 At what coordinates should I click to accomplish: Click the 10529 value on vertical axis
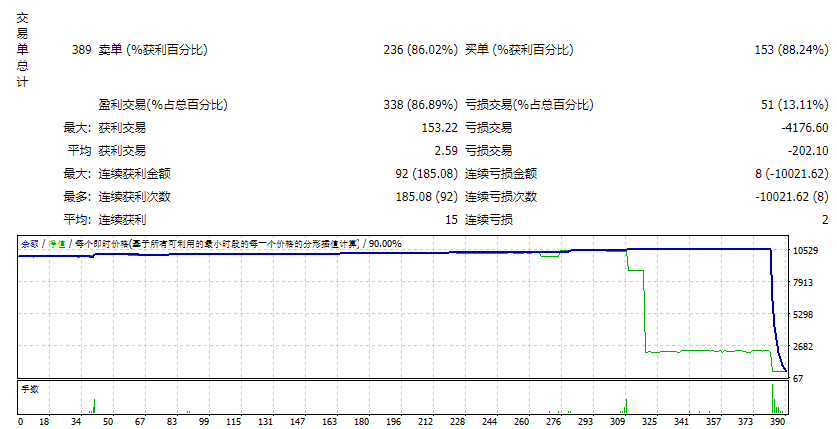(806, 251)
